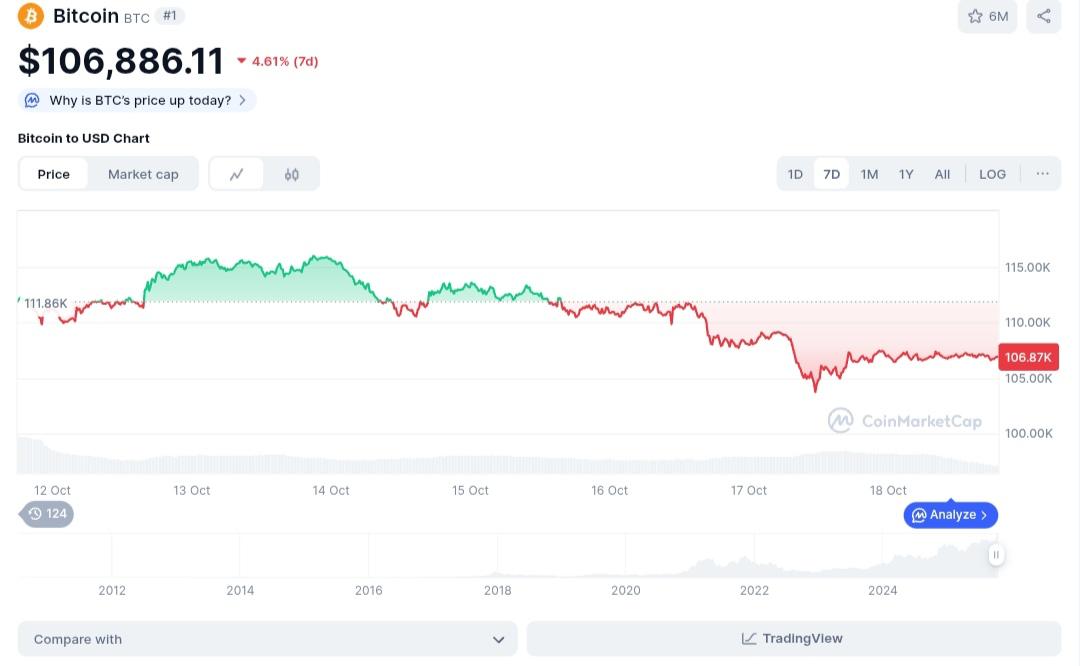The height and width of the screenshot is (666, 1080).
Task: Switch to line chart view icon
Action: 237,174
